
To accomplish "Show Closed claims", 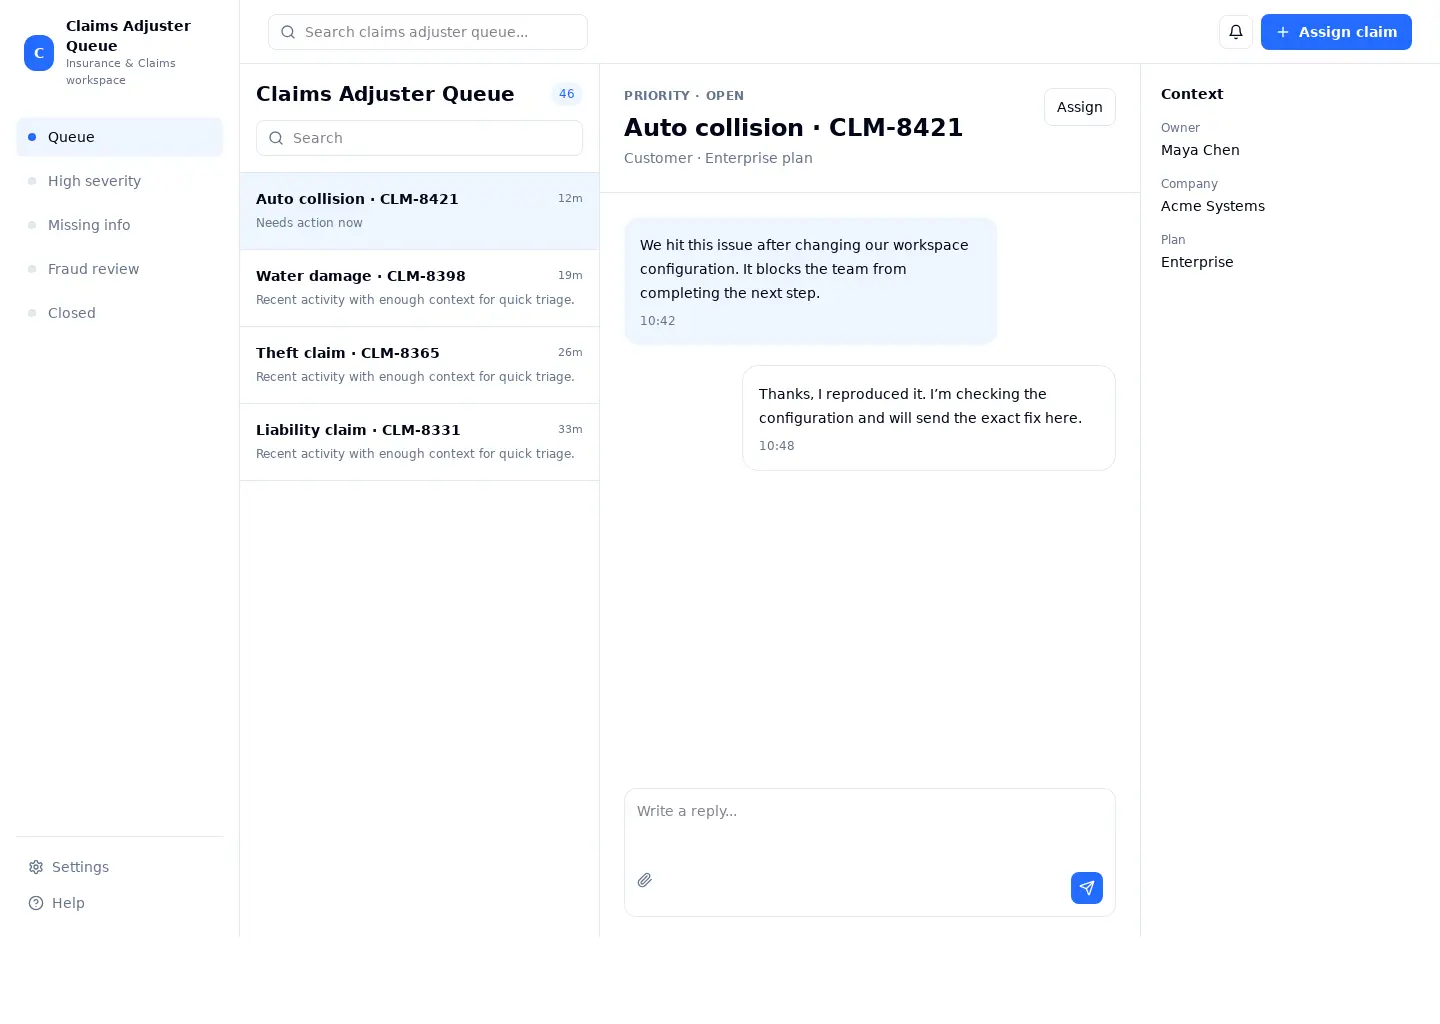I will 119,313.
